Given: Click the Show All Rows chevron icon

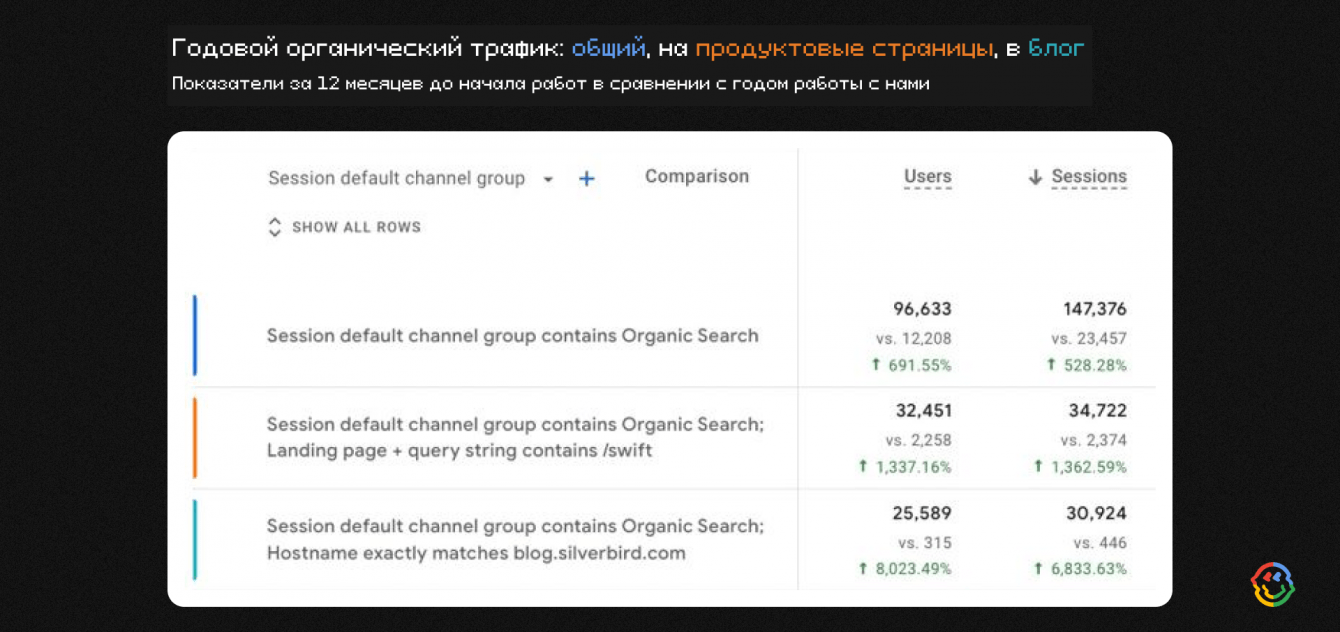Looking at the screenshot, I should point(275,227).
